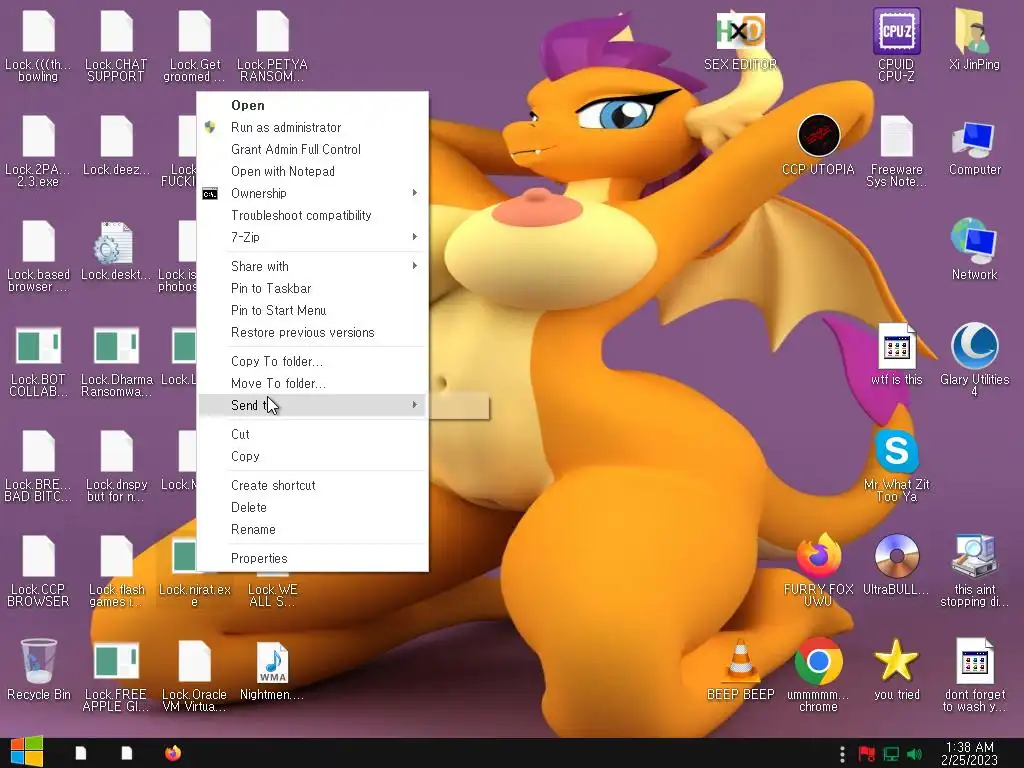Select the Lock.Get groomed file icon
Image resolution: width=1024 pixels, height=768 pixels.
click(195, 31)
